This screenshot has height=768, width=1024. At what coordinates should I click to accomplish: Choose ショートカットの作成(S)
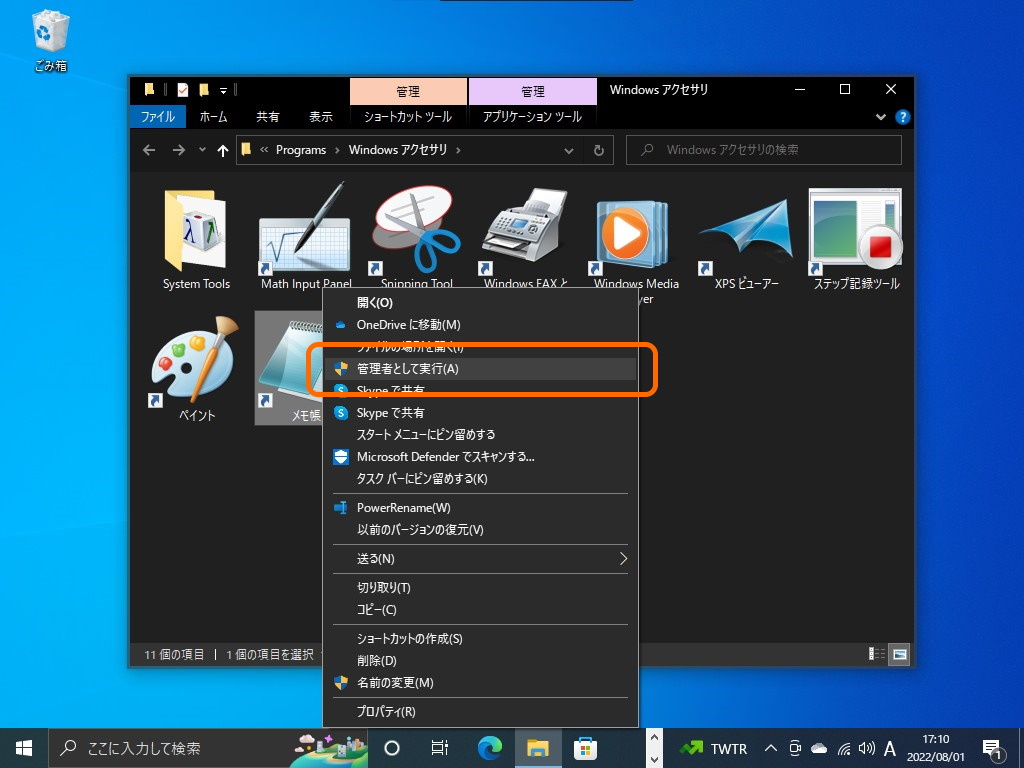point(480,638)
